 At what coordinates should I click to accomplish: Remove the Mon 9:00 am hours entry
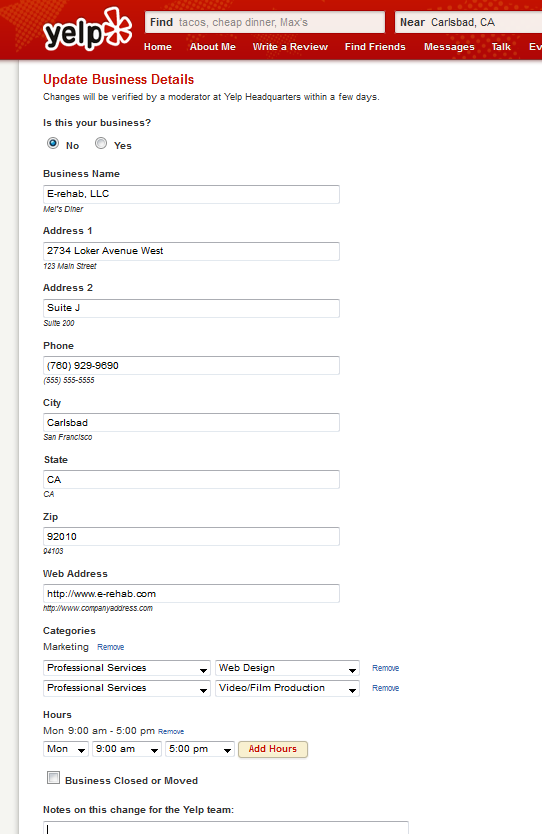(x=171, y=732)
